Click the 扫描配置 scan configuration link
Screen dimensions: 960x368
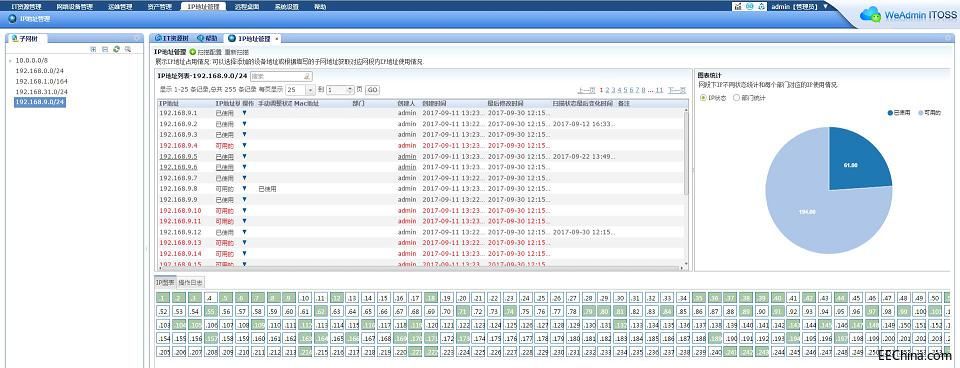pyautogui.click(x=209, y=53)
